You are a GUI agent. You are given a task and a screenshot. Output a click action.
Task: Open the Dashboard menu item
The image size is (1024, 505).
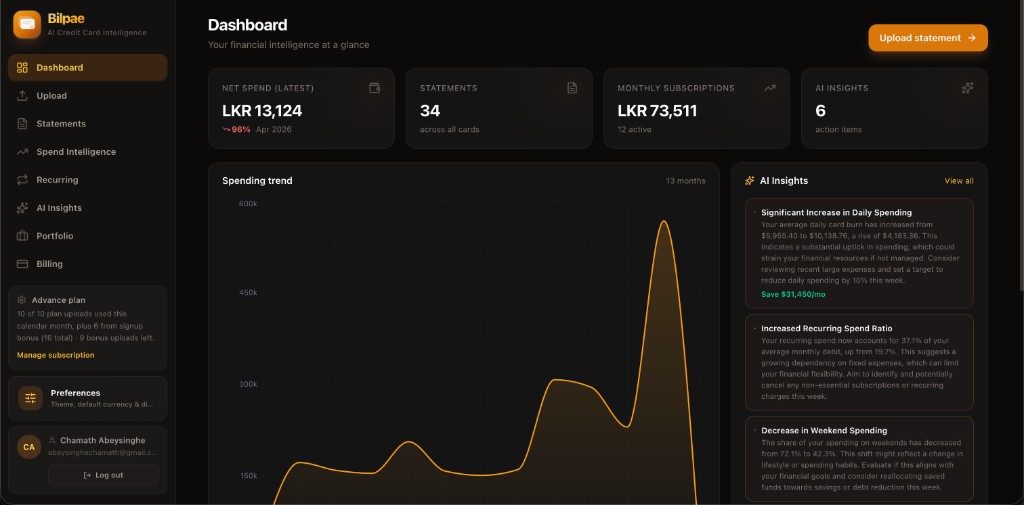88,68
